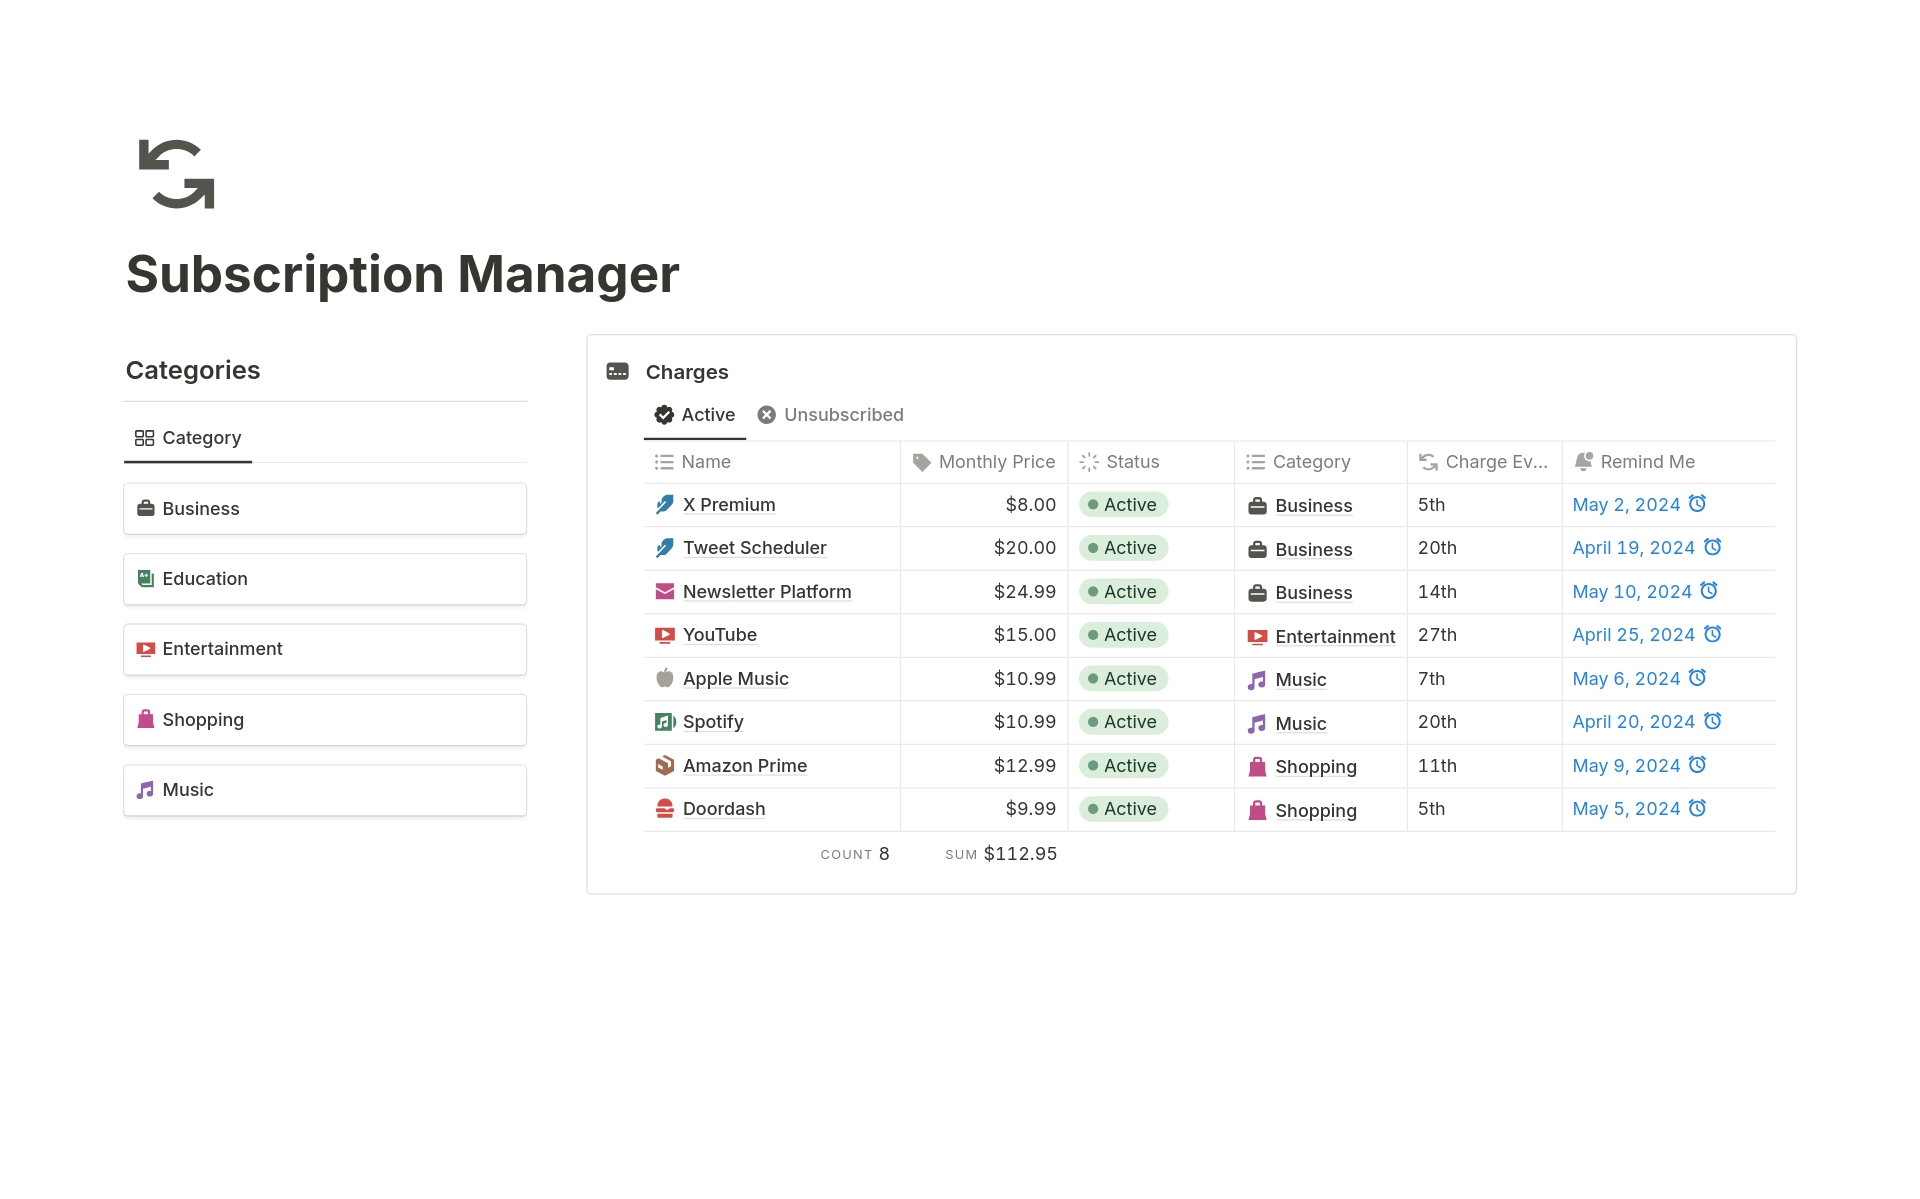This screenshot has height=1199, width=1920.
Task: Click the Shopping category in sidebar
Action: point(325,718)
